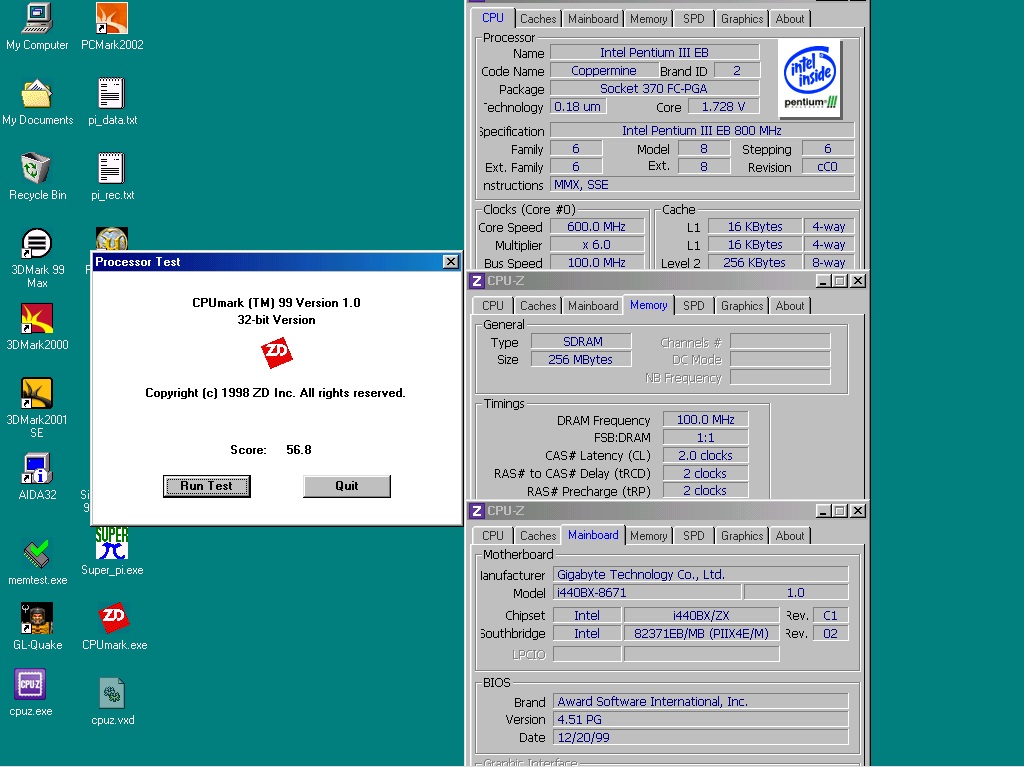Select the PCMark2002 shortcut icon

[112, 18]
